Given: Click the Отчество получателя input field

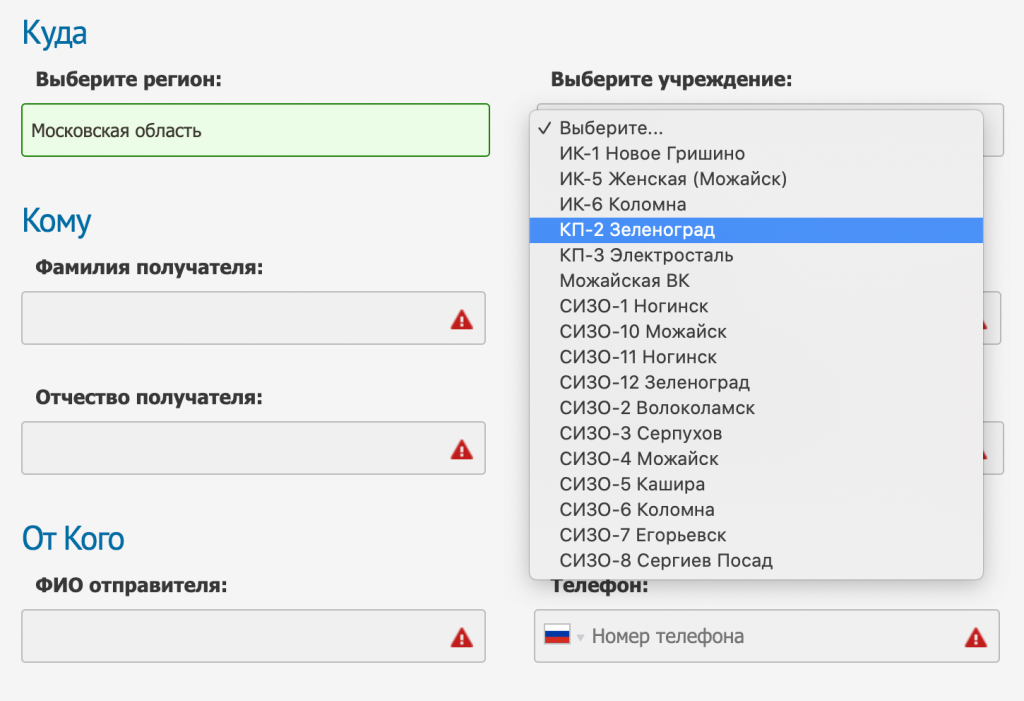Looking at the screenshot, I should tap(235, 448).
